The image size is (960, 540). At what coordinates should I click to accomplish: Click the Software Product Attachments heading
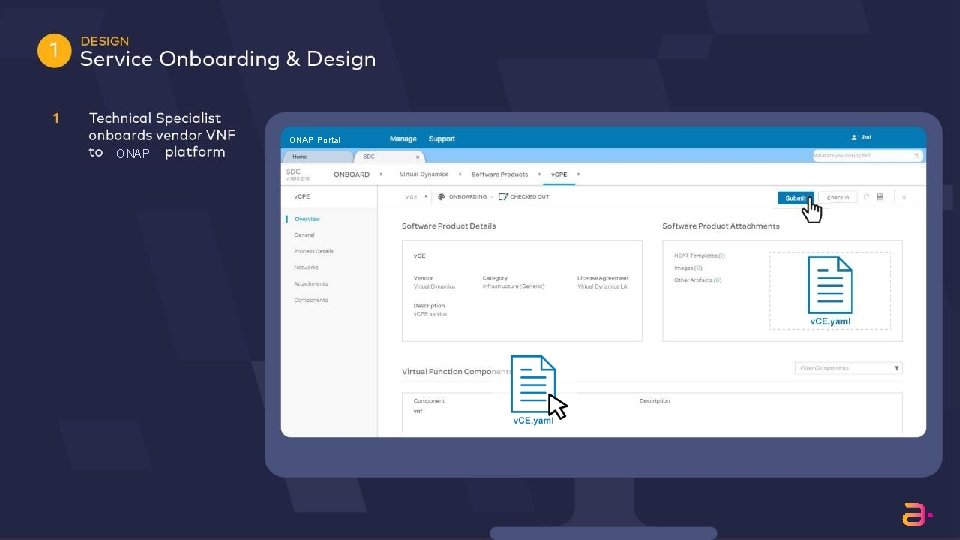coord(721,226)
